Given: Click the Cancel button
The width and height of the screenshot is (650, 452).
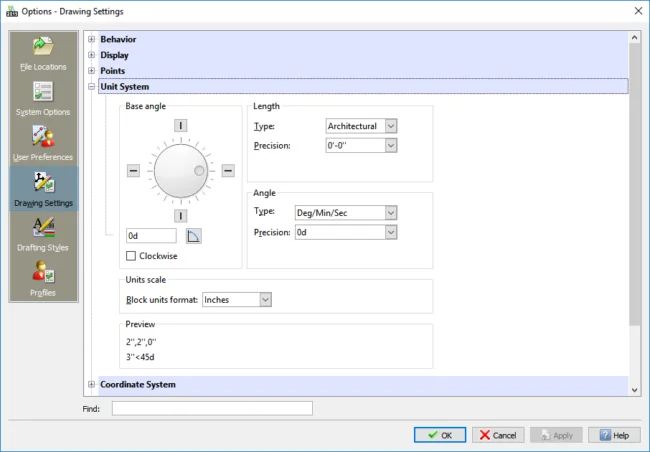Looking at the screenshot, I should 498,435.
